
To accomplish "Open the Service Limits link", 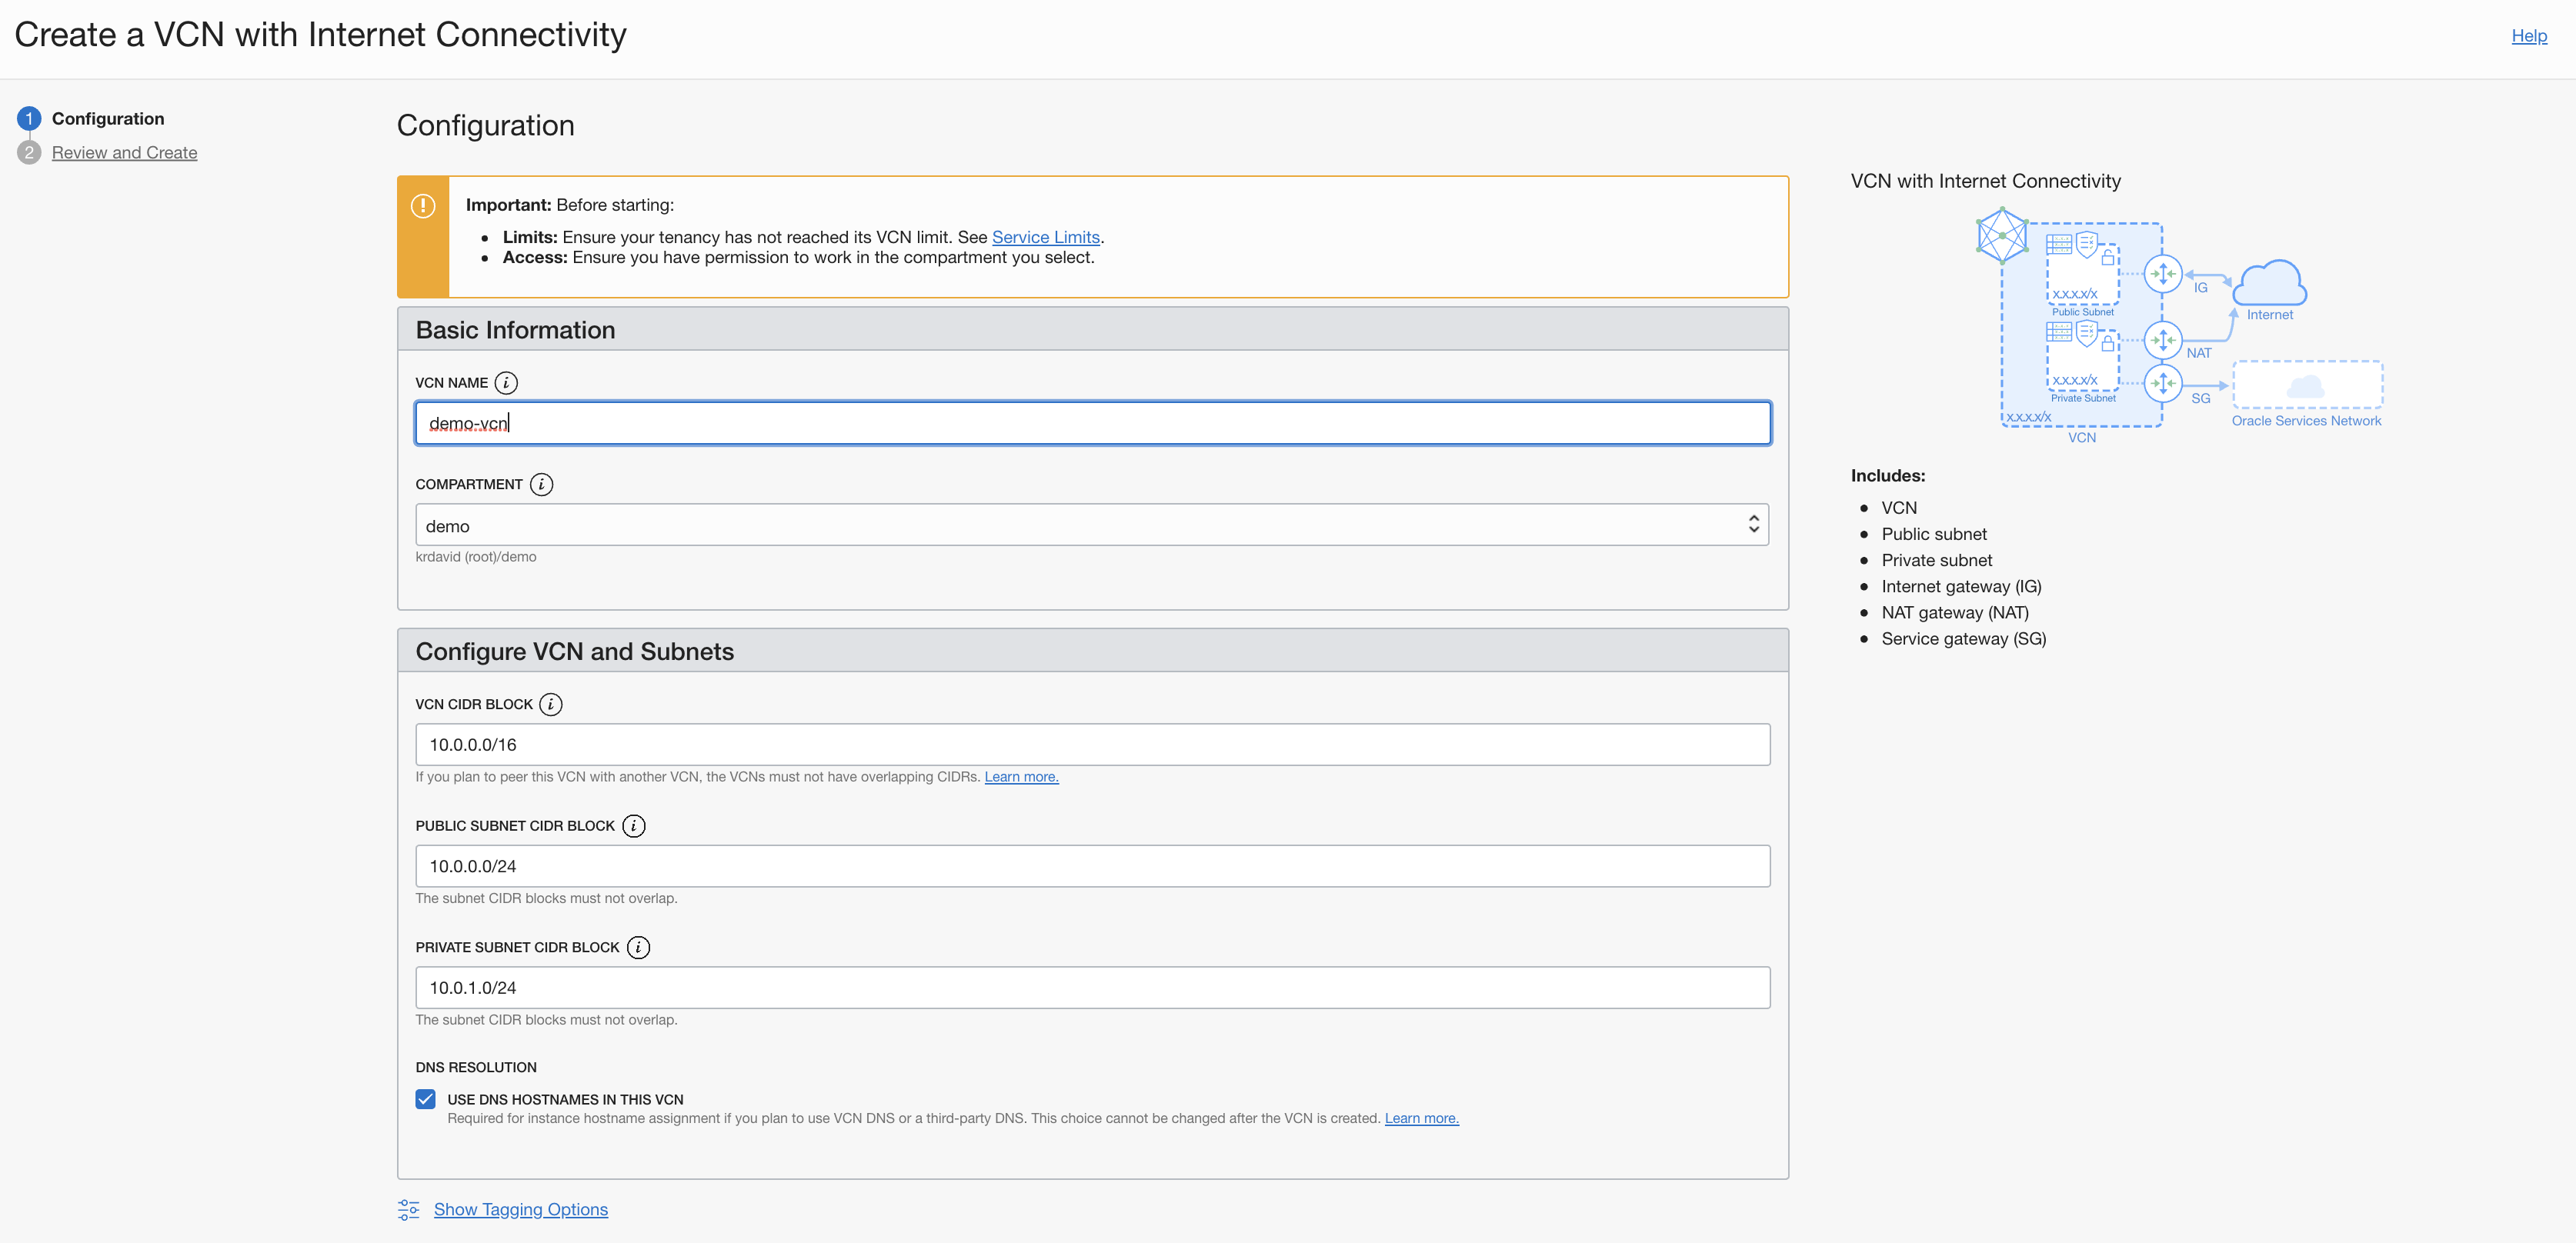I will click(x=1045, y=237).
